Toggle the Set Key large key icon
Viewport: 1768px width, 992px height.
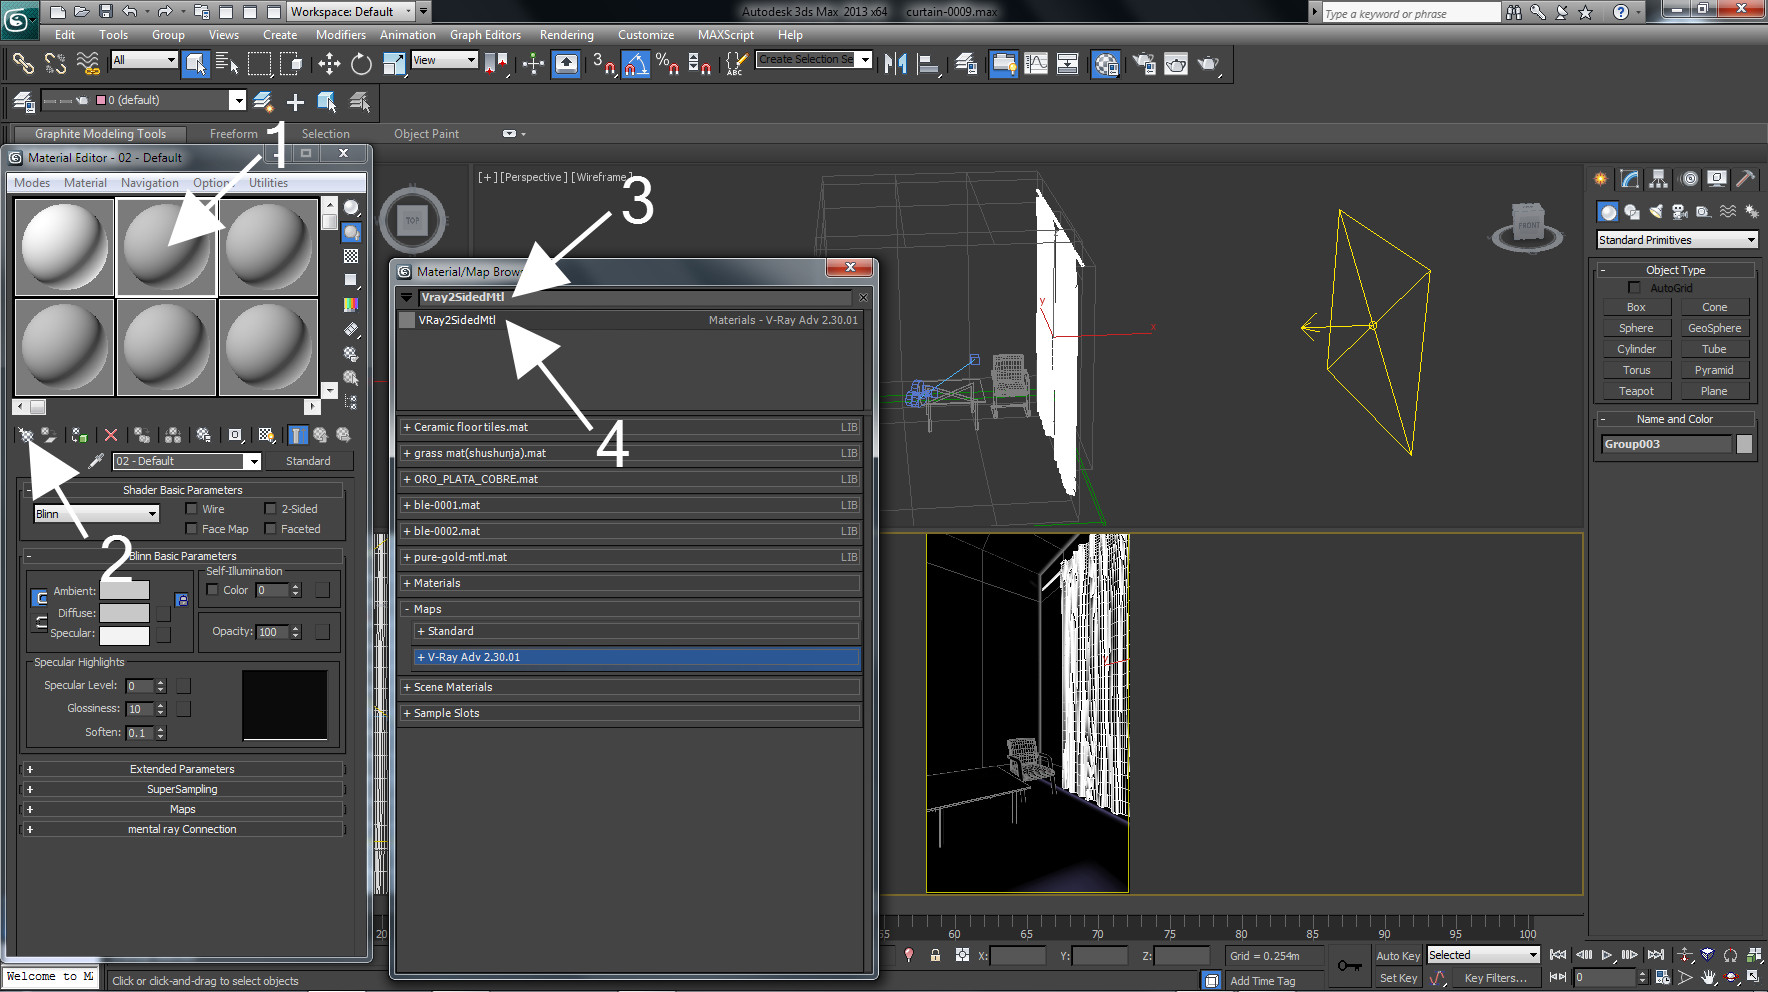coord(1349,966)
